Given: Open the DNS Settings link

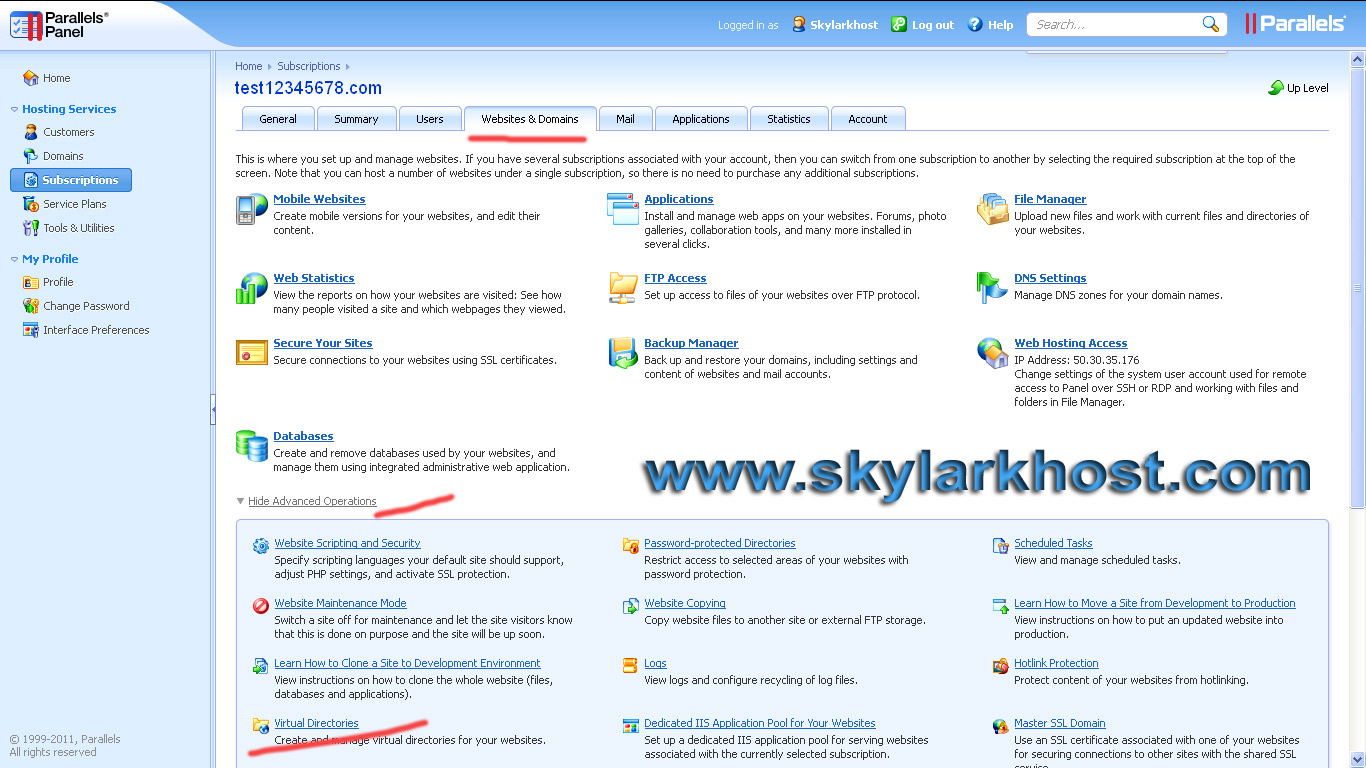Looking at the screenshot, I should [x=1050, y=278].
